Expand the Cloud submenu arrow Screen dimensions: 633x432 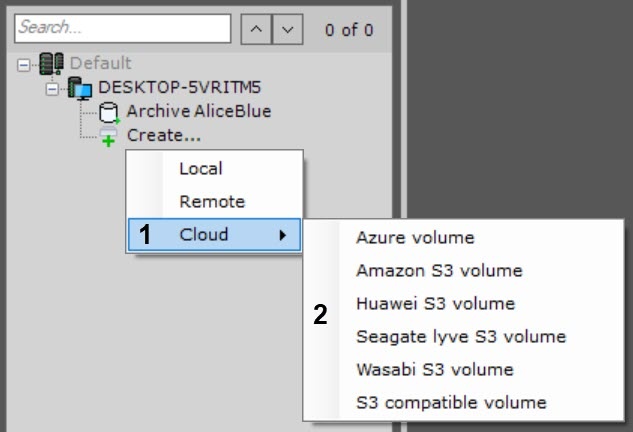tap(283, 235)
